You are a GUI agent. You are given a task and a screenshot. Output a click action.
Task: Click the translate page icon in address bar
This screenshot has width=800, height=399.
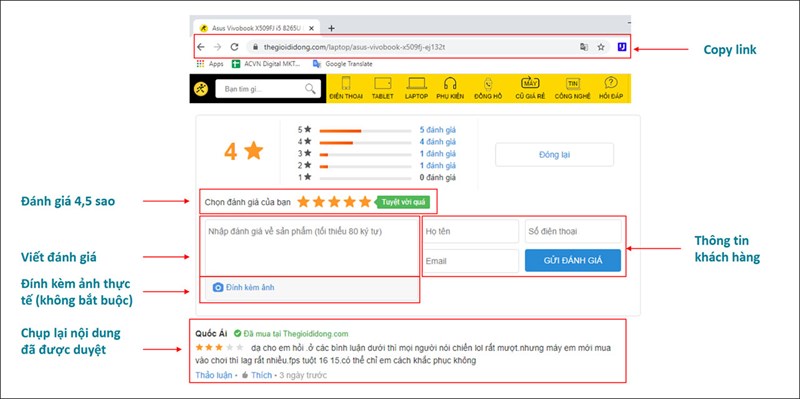(584, 47)
